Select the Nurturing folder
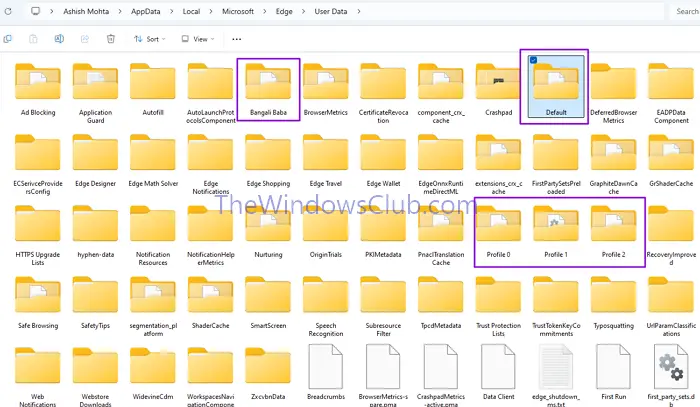This screenshot has height=407, width=700. click(x=268, y=232)
